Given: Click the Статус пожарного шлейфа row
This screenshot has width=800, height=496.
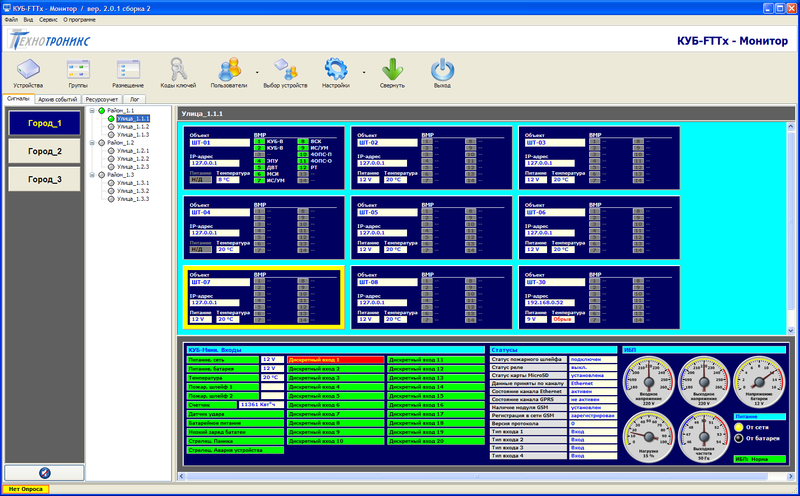Looking at the screenshot, I should [x=553, y=359].
